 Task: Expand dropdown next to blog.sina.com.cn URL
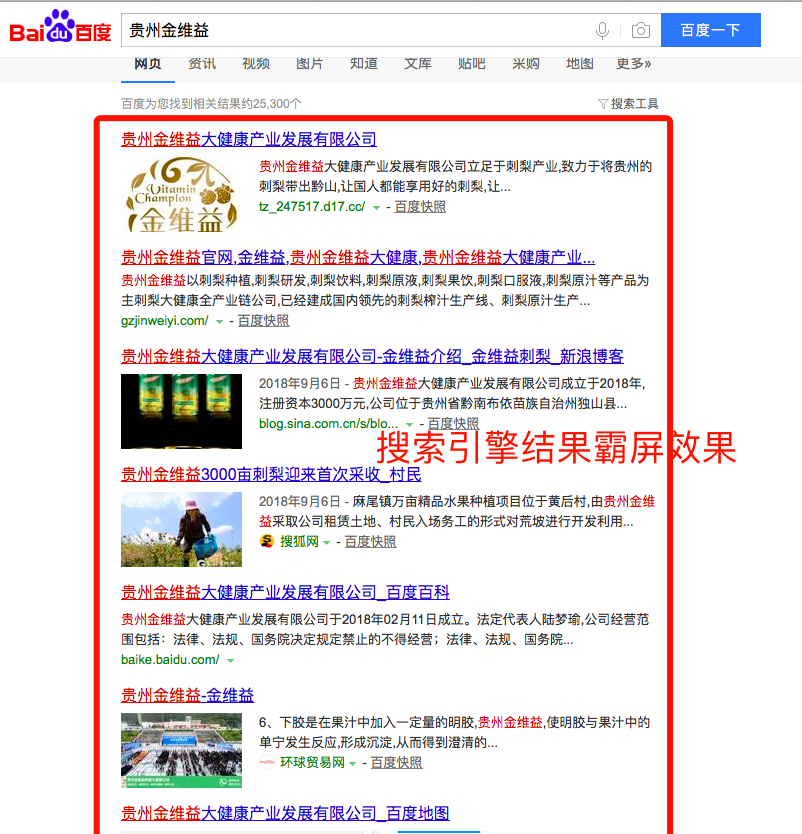pyautogui.click(x=410, y=424)
